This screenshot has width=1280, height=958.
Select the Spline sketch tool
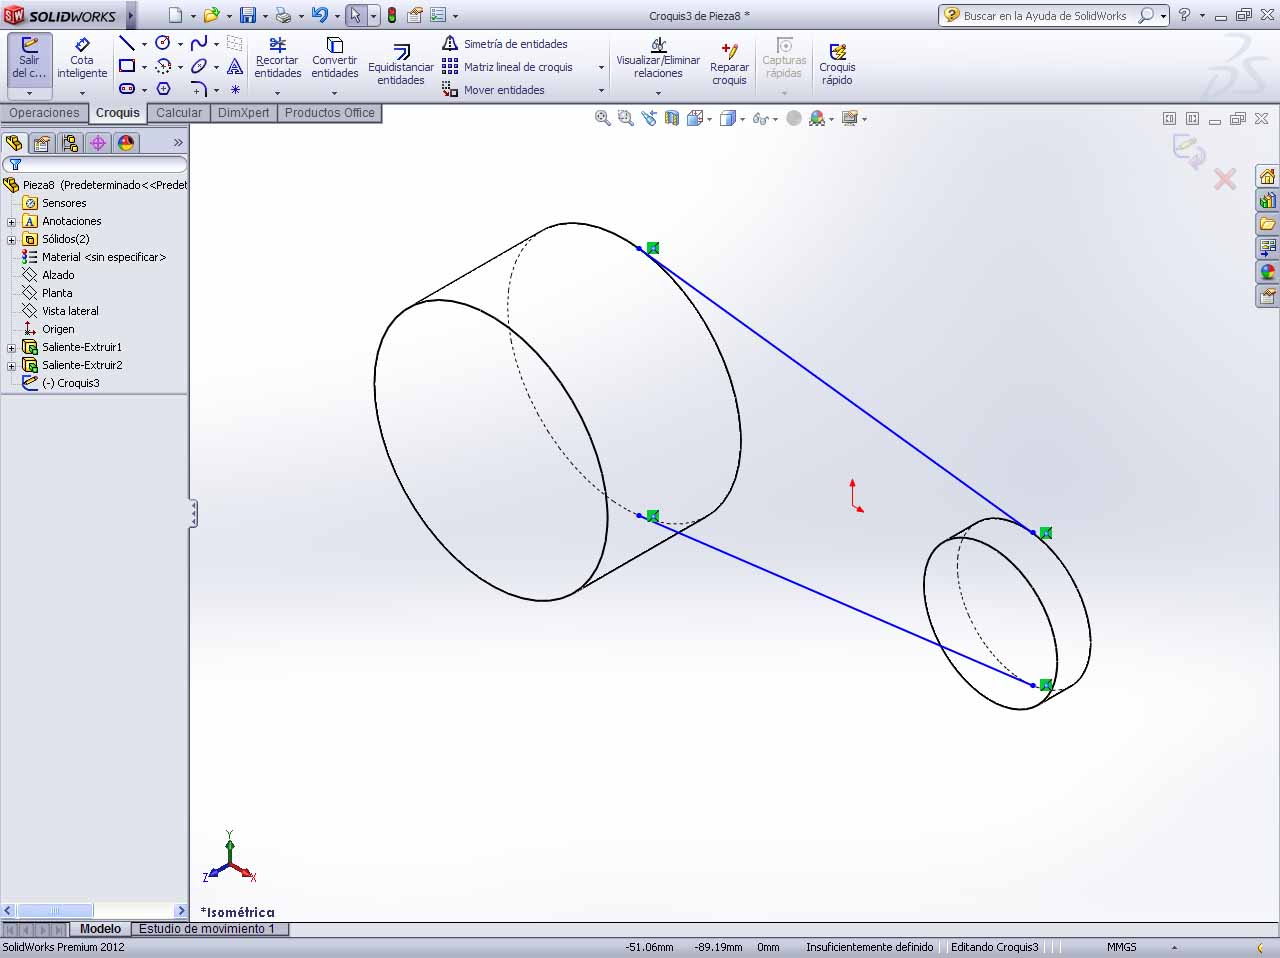pyautogui.click(x=199, y=43)
